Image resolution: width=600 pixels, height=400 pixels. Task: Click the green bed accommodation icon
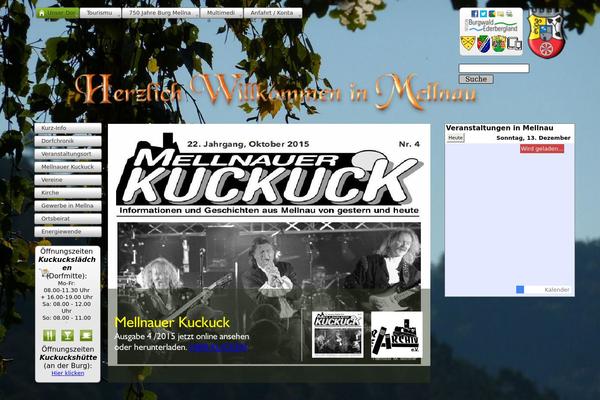tap(86, 336)
